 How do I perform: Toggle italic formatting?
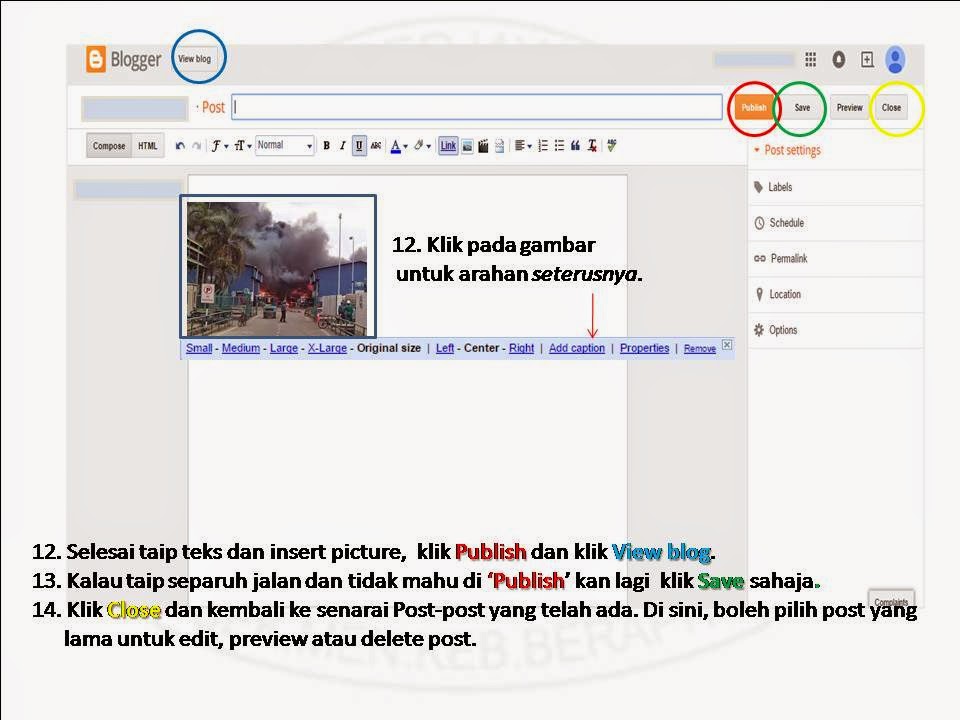point(343,145)
